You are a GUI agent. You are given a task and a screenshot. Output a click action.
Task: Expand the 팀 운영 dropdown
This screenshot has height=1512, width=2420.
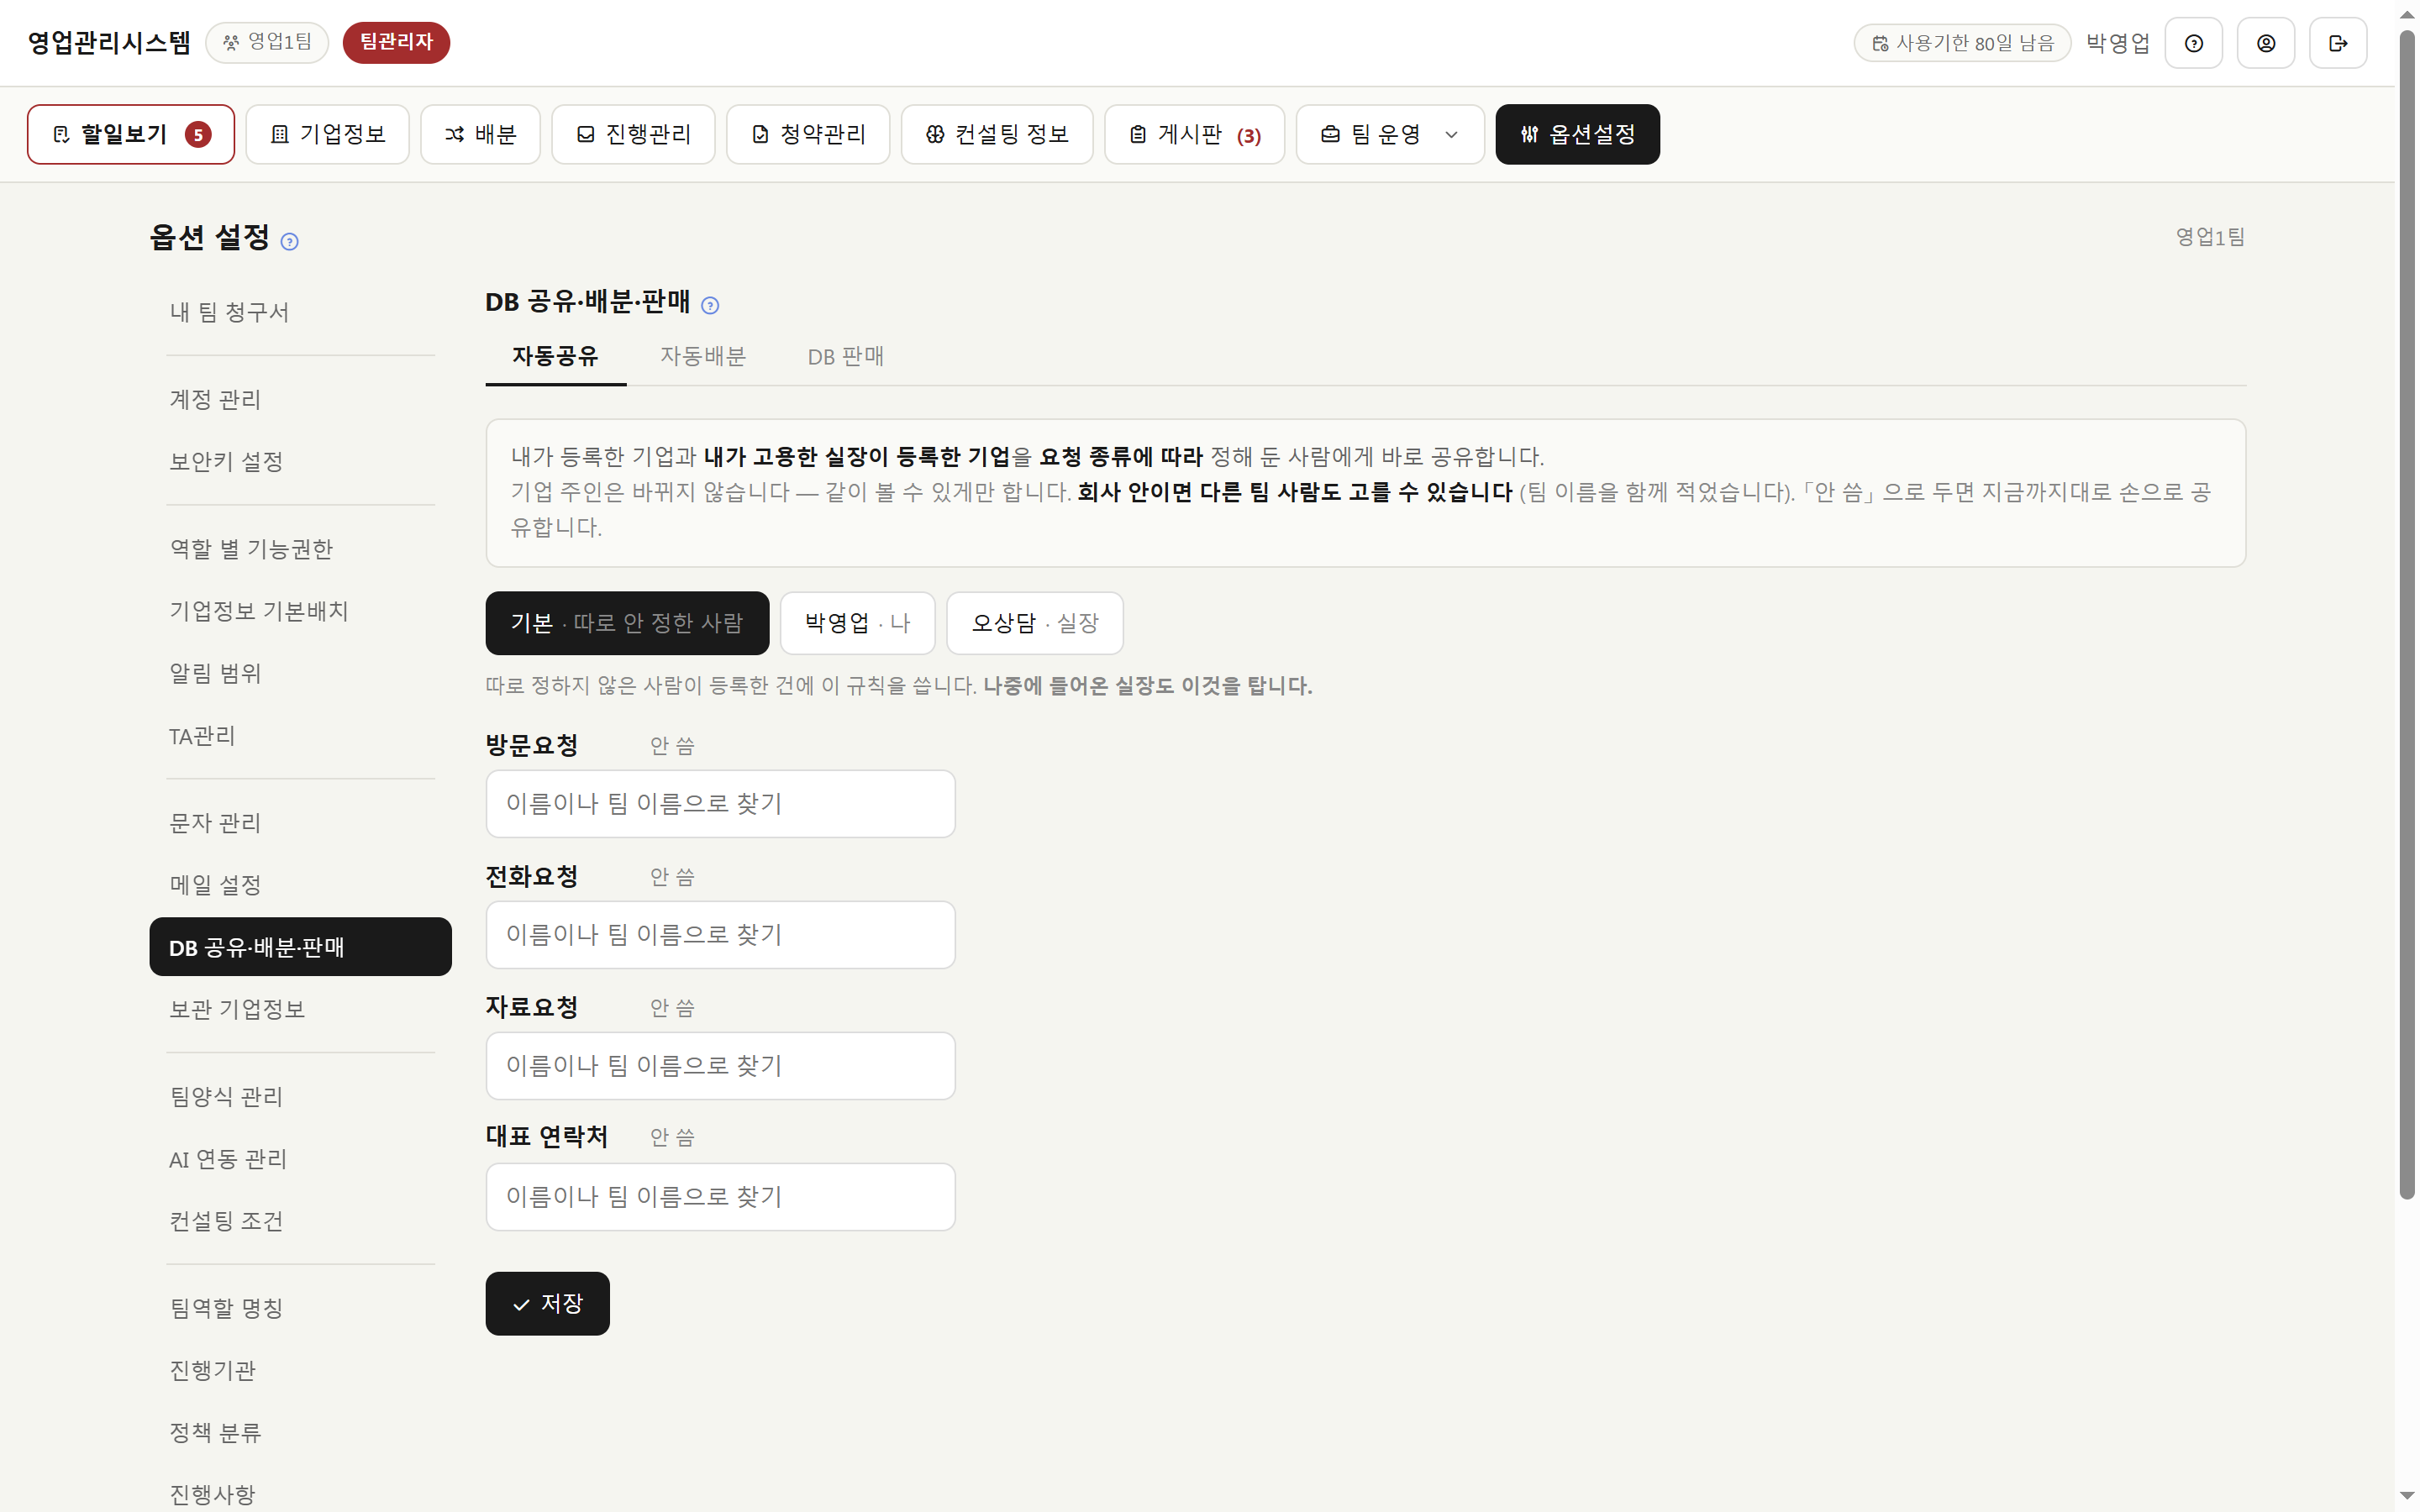1390,134
